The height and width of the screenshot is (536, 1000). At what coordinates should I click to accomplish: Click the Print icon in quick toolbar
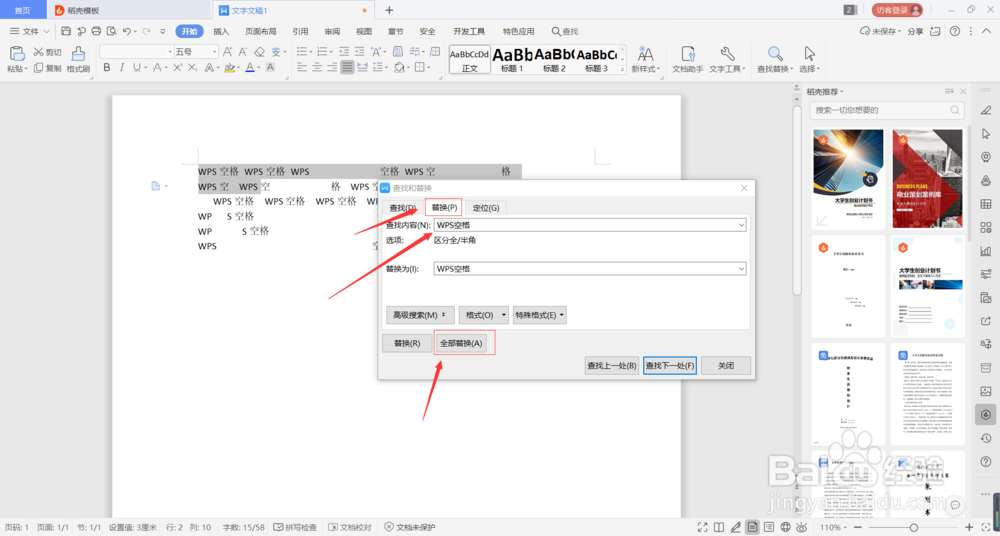coord(96,31)
